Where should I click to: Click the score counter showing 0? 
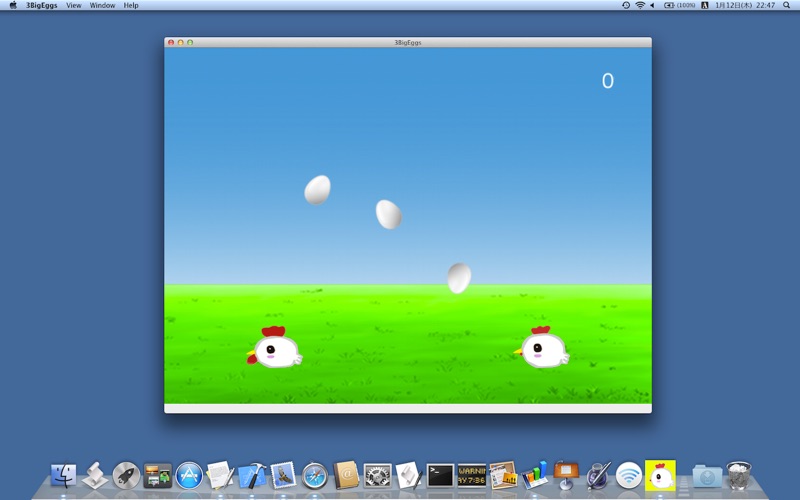pos(607,81)
